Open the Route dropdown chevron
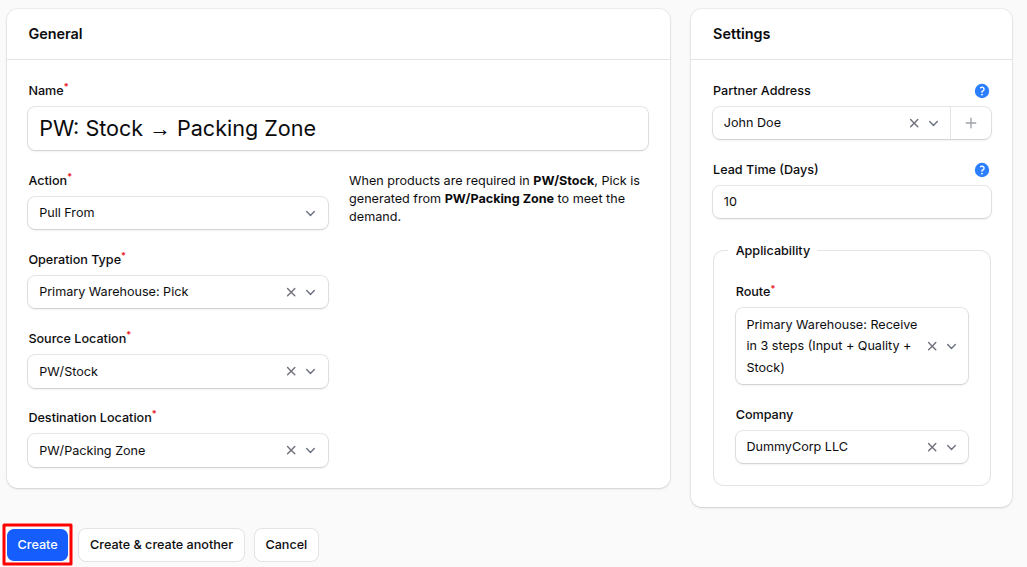The width and height of the screenshot is (1027, 567). (951, 346)
